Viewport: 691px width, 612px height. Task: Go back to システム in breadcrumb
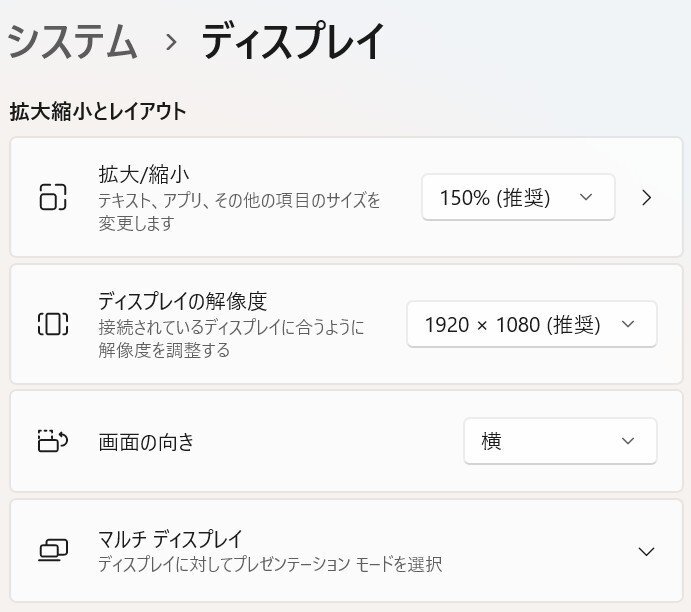click(x=72, y=42)
